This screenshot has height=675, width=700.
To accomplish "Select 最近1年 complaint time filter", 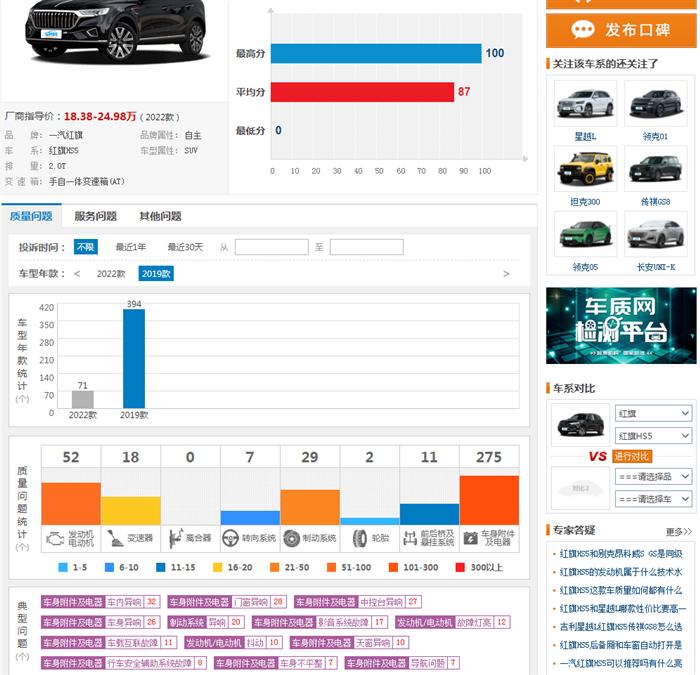I will [131, 247].
